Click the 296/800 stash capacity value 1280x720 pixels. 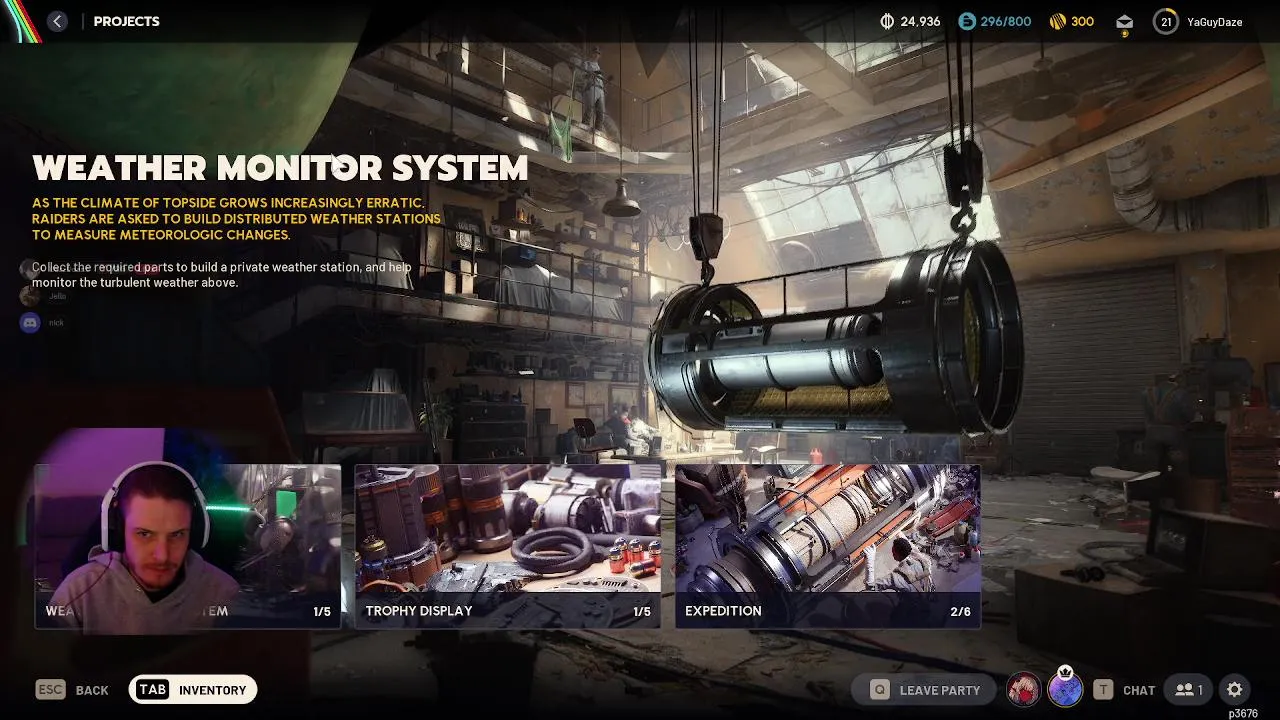click(1005, 21)
